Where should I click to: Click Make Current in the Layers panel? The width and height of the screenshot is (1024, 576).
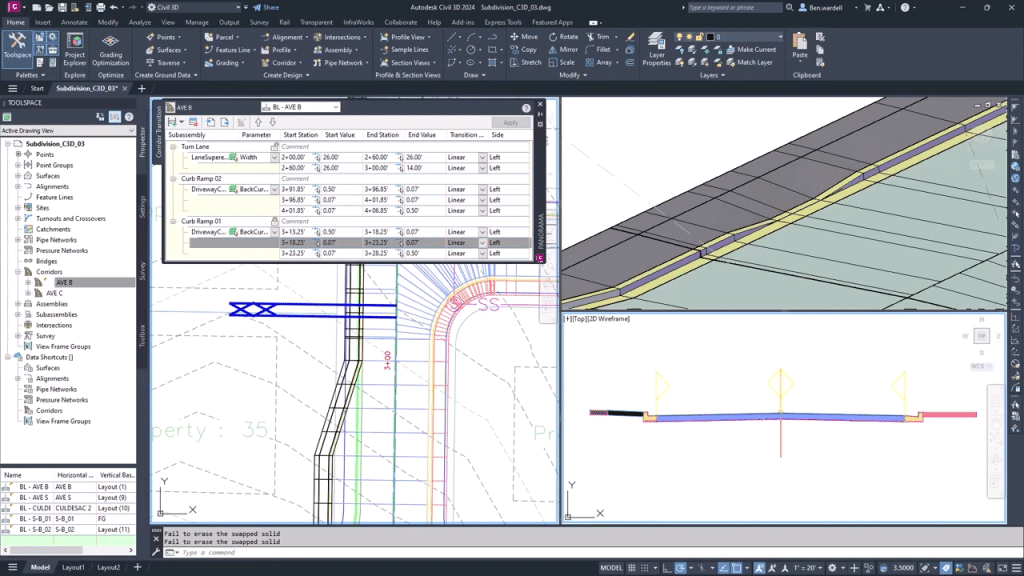point(752,50)
